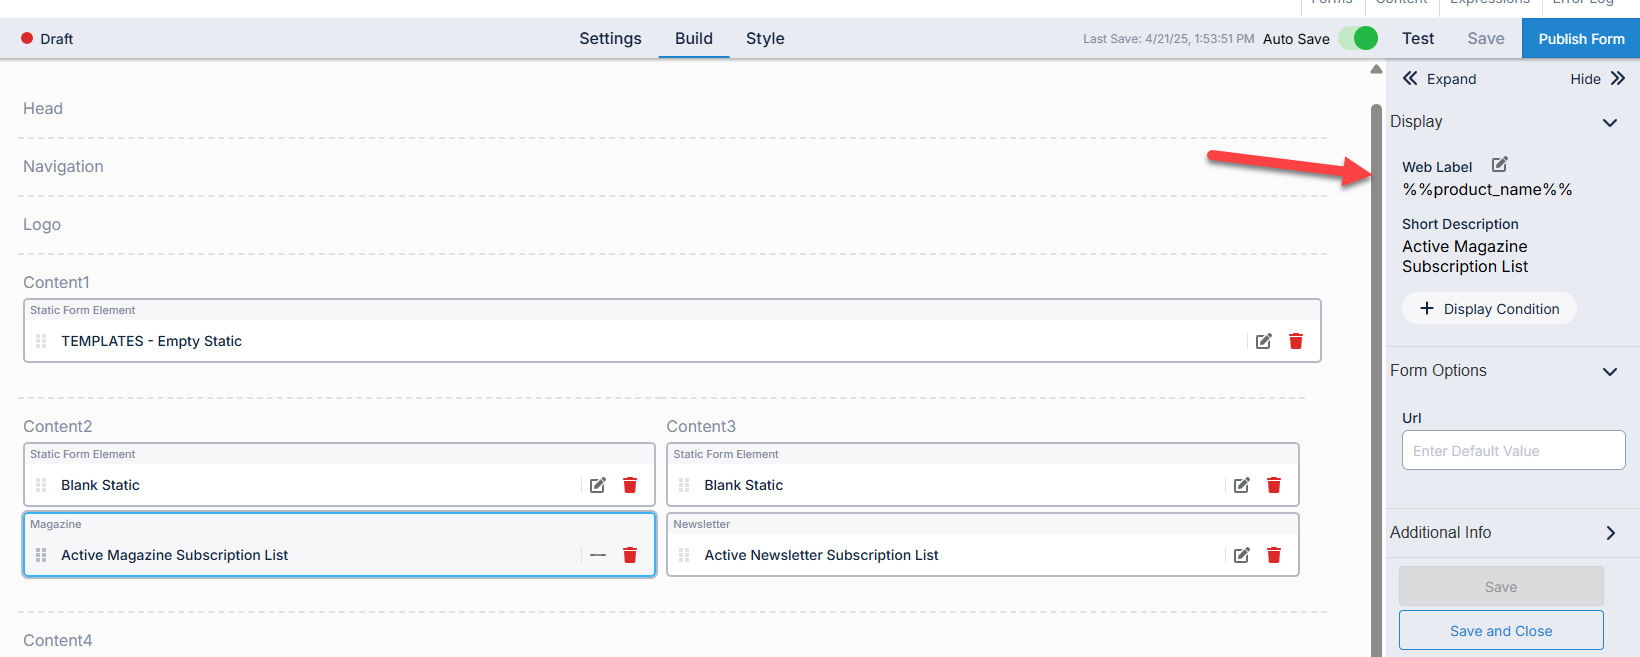Click drag handle of Active Magazine Subscription List
This screenshot has height=657, width=1640.
pos(41,555)
